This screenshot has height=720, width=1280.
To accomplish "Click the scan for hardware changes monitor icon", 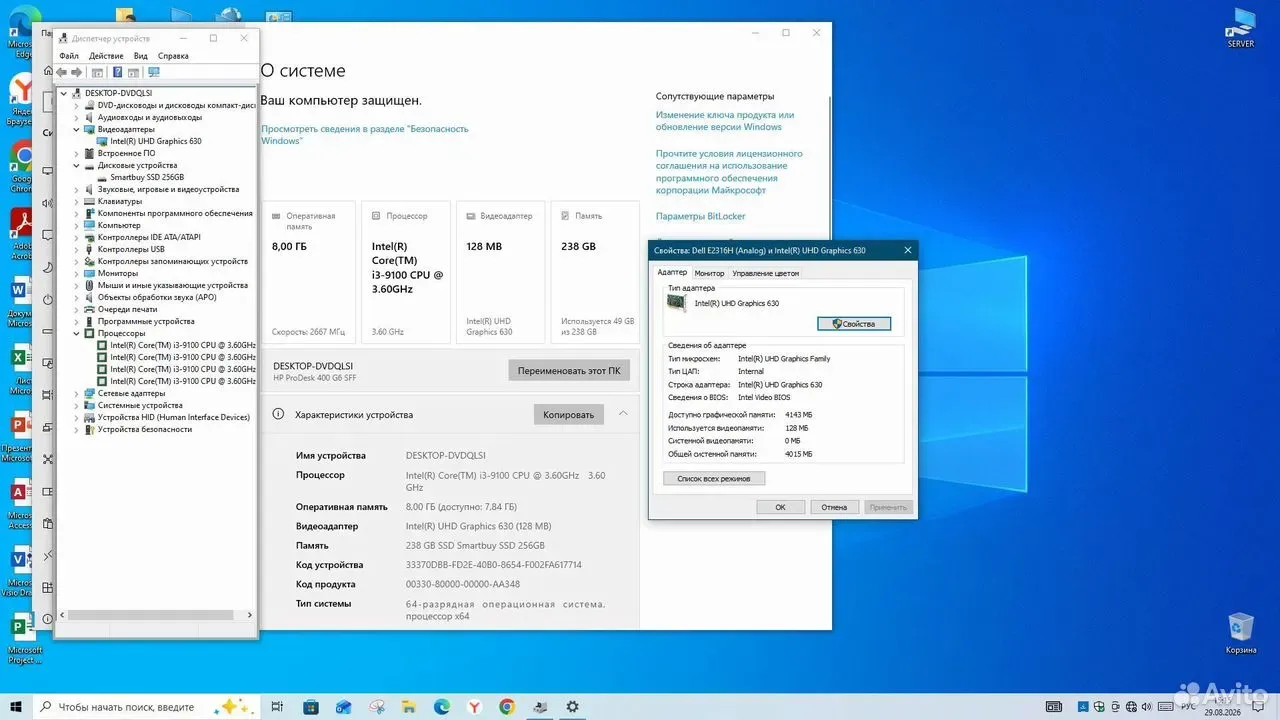I will [153, 72].
